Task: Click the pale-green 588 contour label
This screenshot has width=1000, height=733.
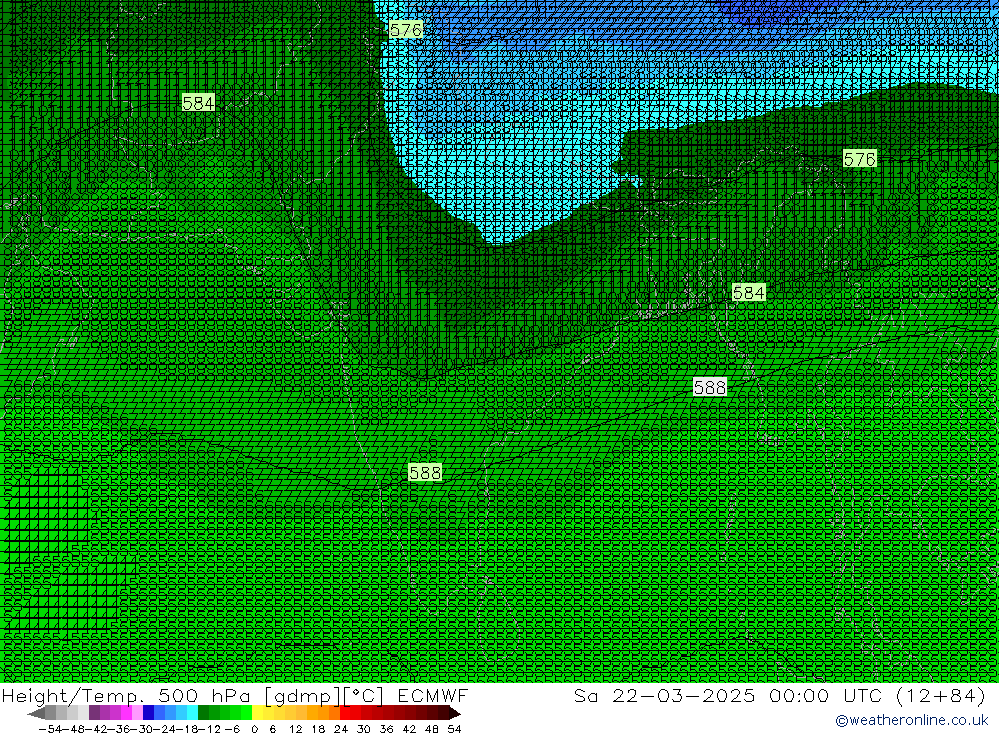Action: [425, 472]
